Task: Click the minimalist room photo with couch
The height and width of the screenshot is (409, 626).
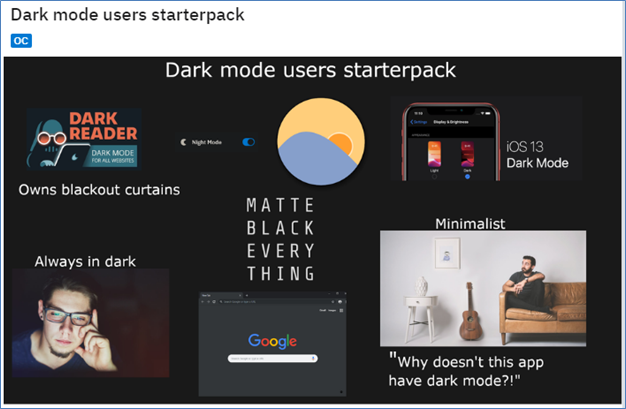Action: [x=483, y=288]
